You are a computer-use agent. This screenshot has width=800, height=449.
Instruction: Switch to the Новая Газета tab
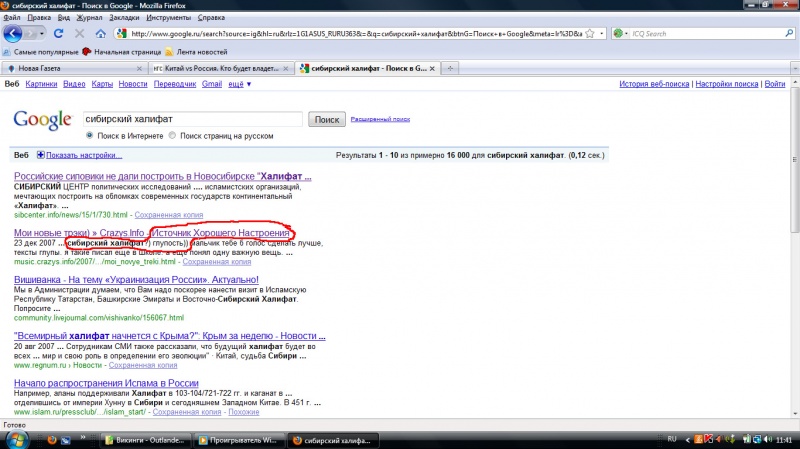(x=74, y=68)
